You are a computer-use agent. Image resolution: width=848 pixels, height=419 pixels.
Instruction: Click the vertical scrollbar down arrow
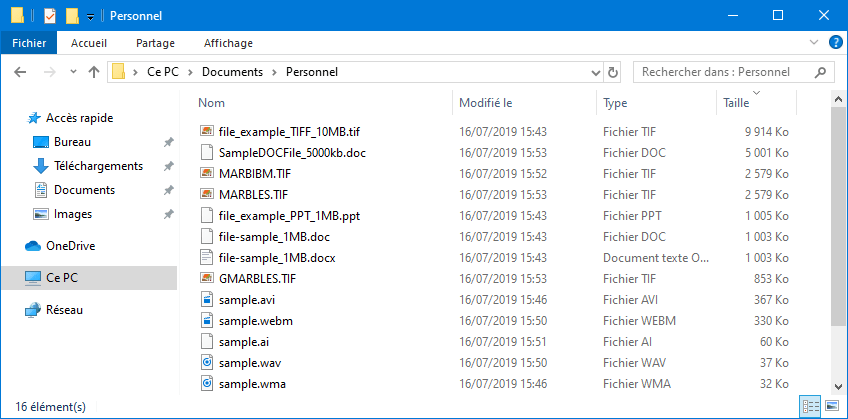[x=838, y=386]
